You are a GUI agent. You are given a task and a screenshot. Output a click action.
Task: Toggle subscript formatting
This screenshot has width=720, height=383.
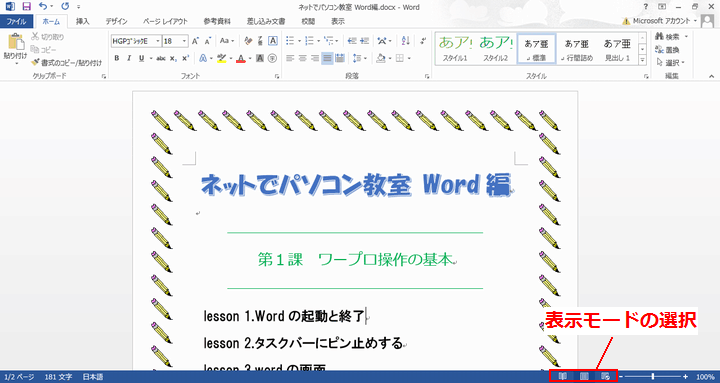pyautogui.click(x=173, y=58)
